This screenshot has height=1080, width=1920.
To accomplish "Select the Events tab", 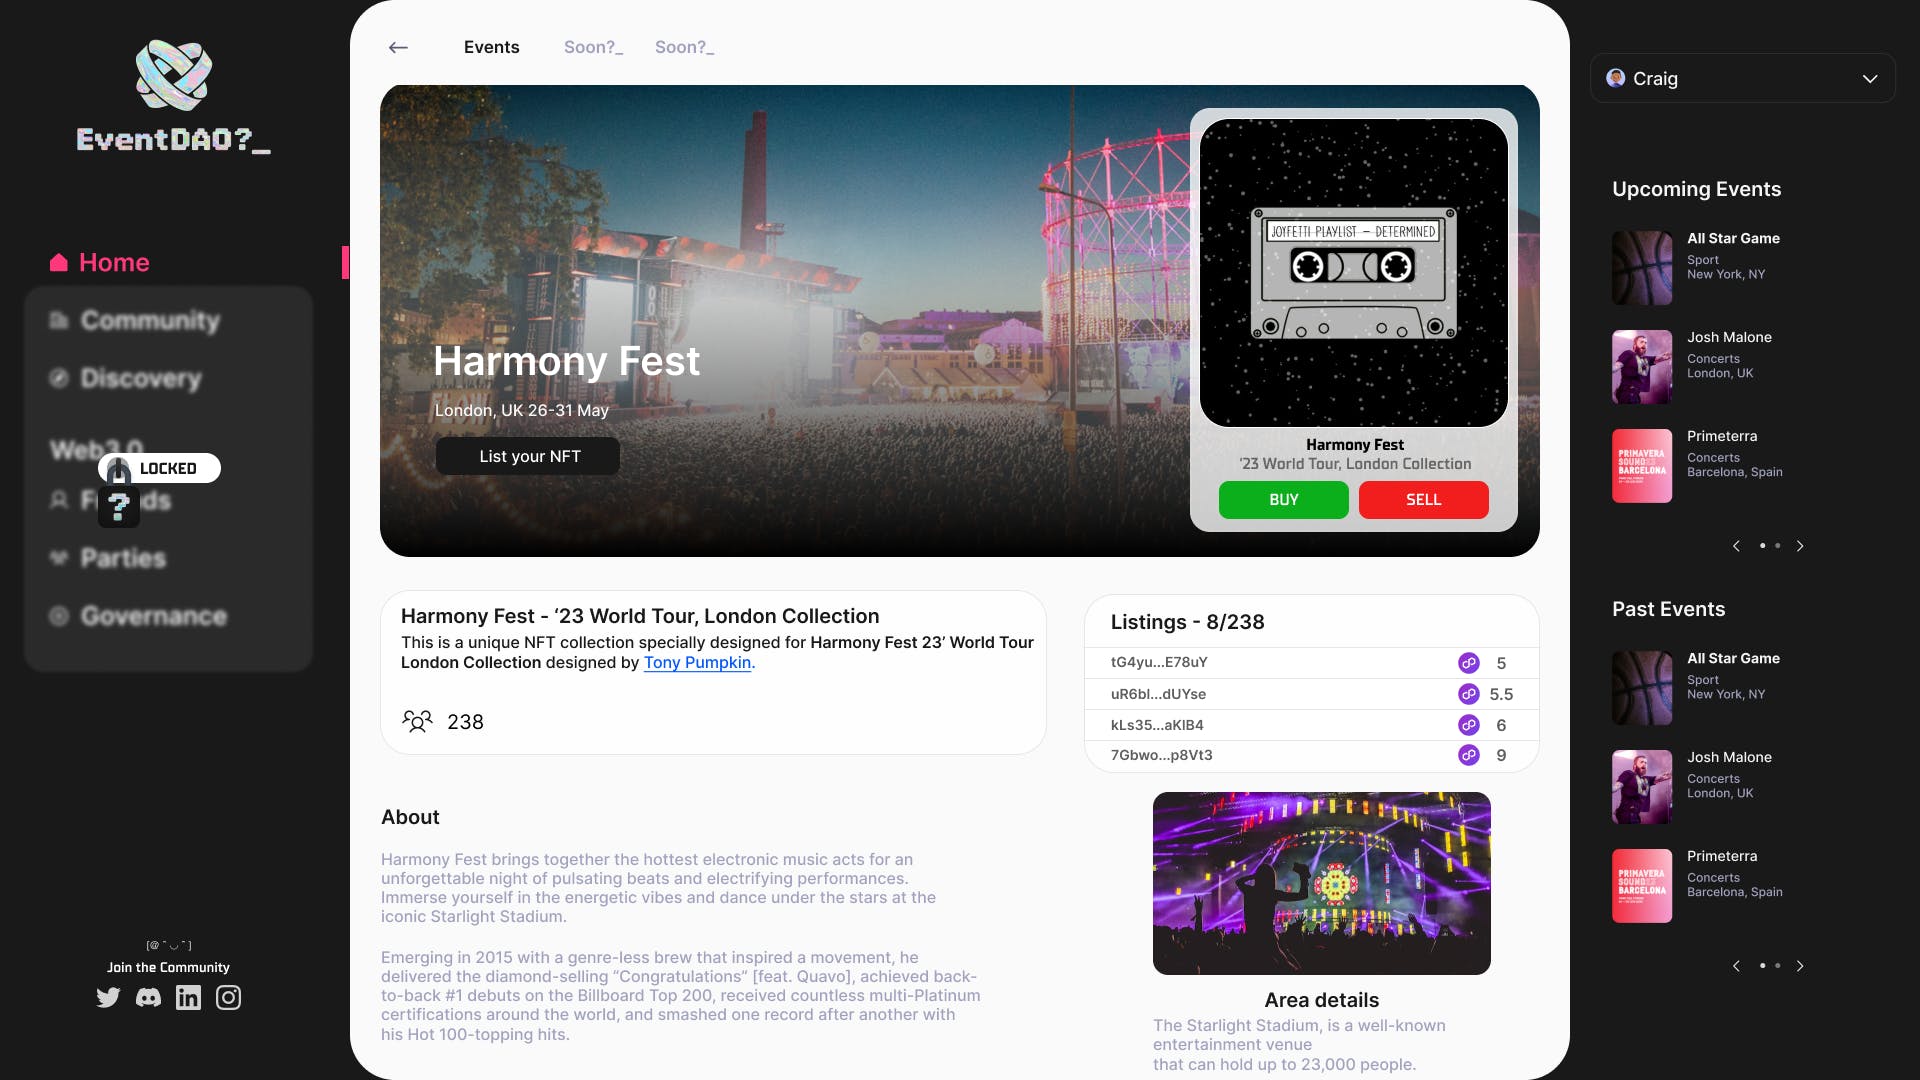I will [x=491, y=46].
